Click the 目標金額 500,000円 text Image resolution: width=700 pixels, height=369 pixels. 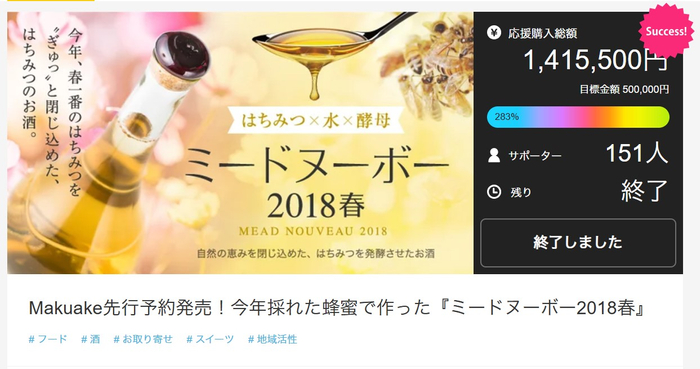click(624, 90)
